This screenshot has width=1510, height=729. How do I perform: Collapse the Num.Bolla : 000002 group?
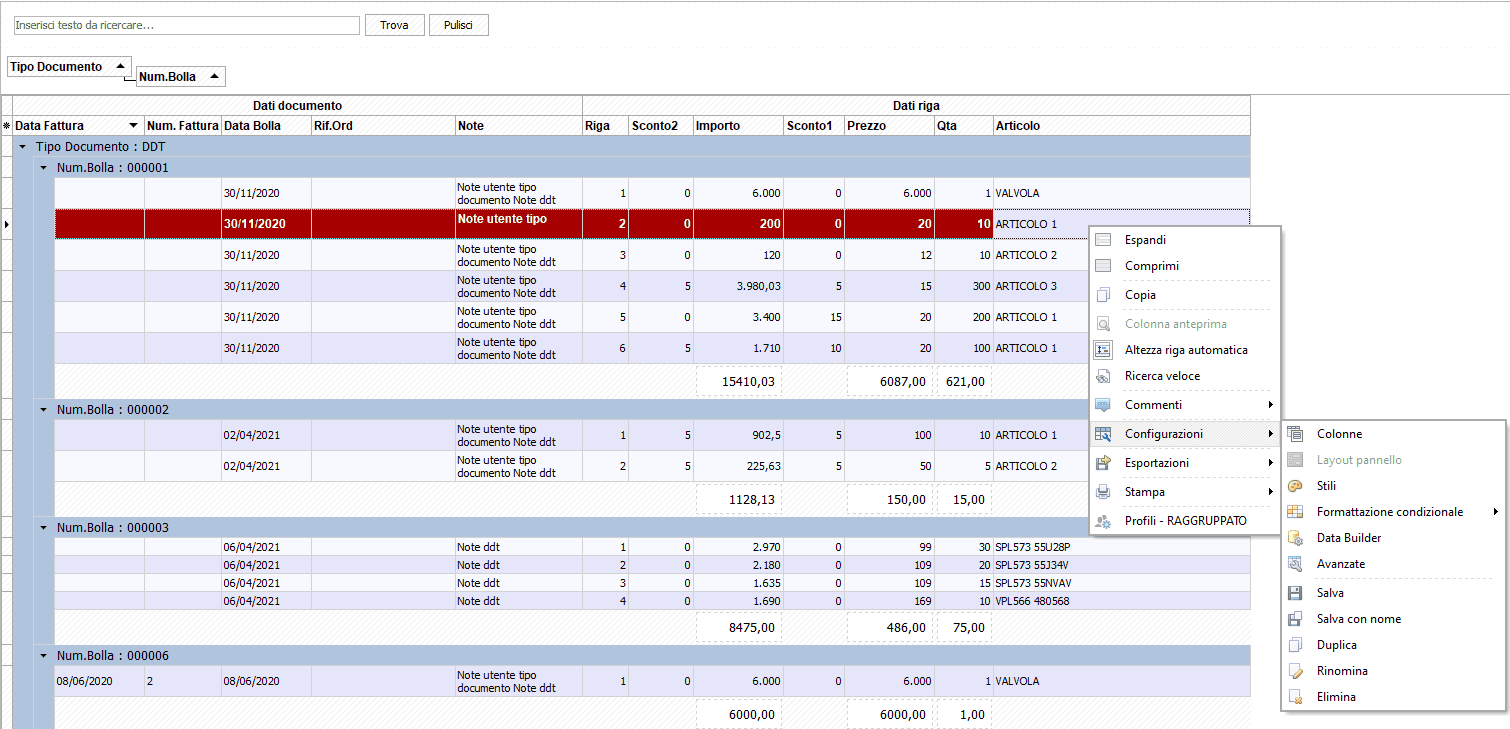(43, 410)
